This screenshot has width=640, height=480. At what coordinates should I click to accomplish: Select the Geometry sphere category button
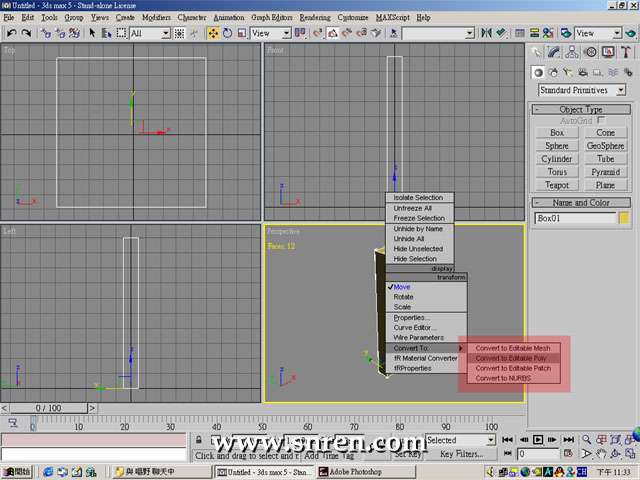(538, 73)
